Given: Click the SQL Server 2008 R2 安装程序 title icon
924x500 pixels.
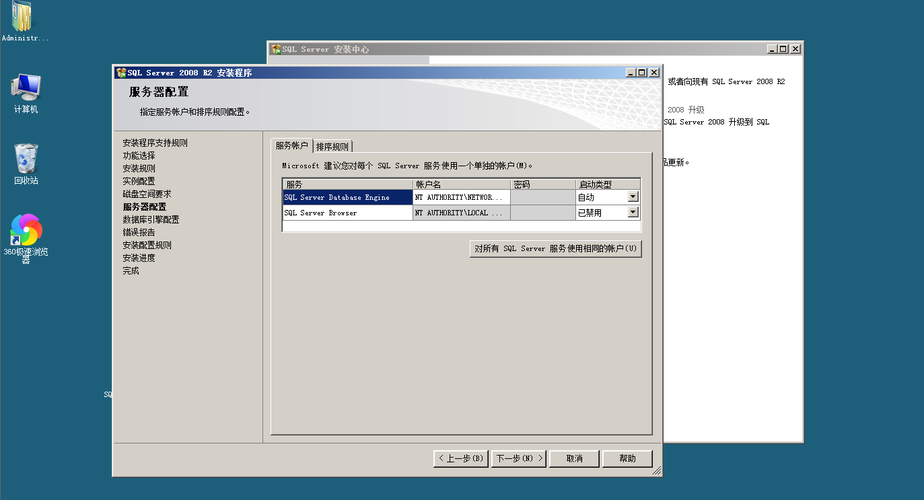Looking at the screenshot, I should 121,73.
